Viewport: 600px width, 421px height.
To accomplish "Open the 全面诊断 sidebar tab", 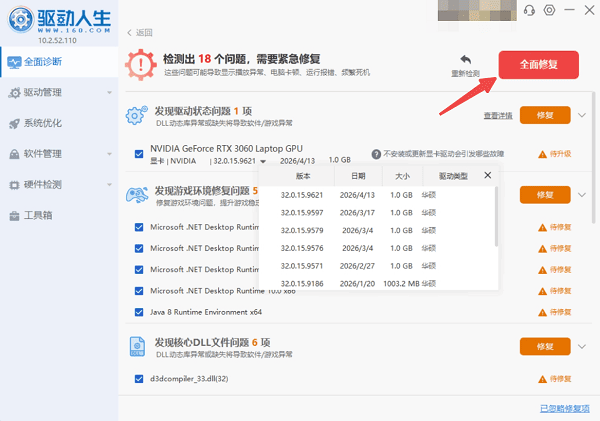I will (x=59, y=62).
